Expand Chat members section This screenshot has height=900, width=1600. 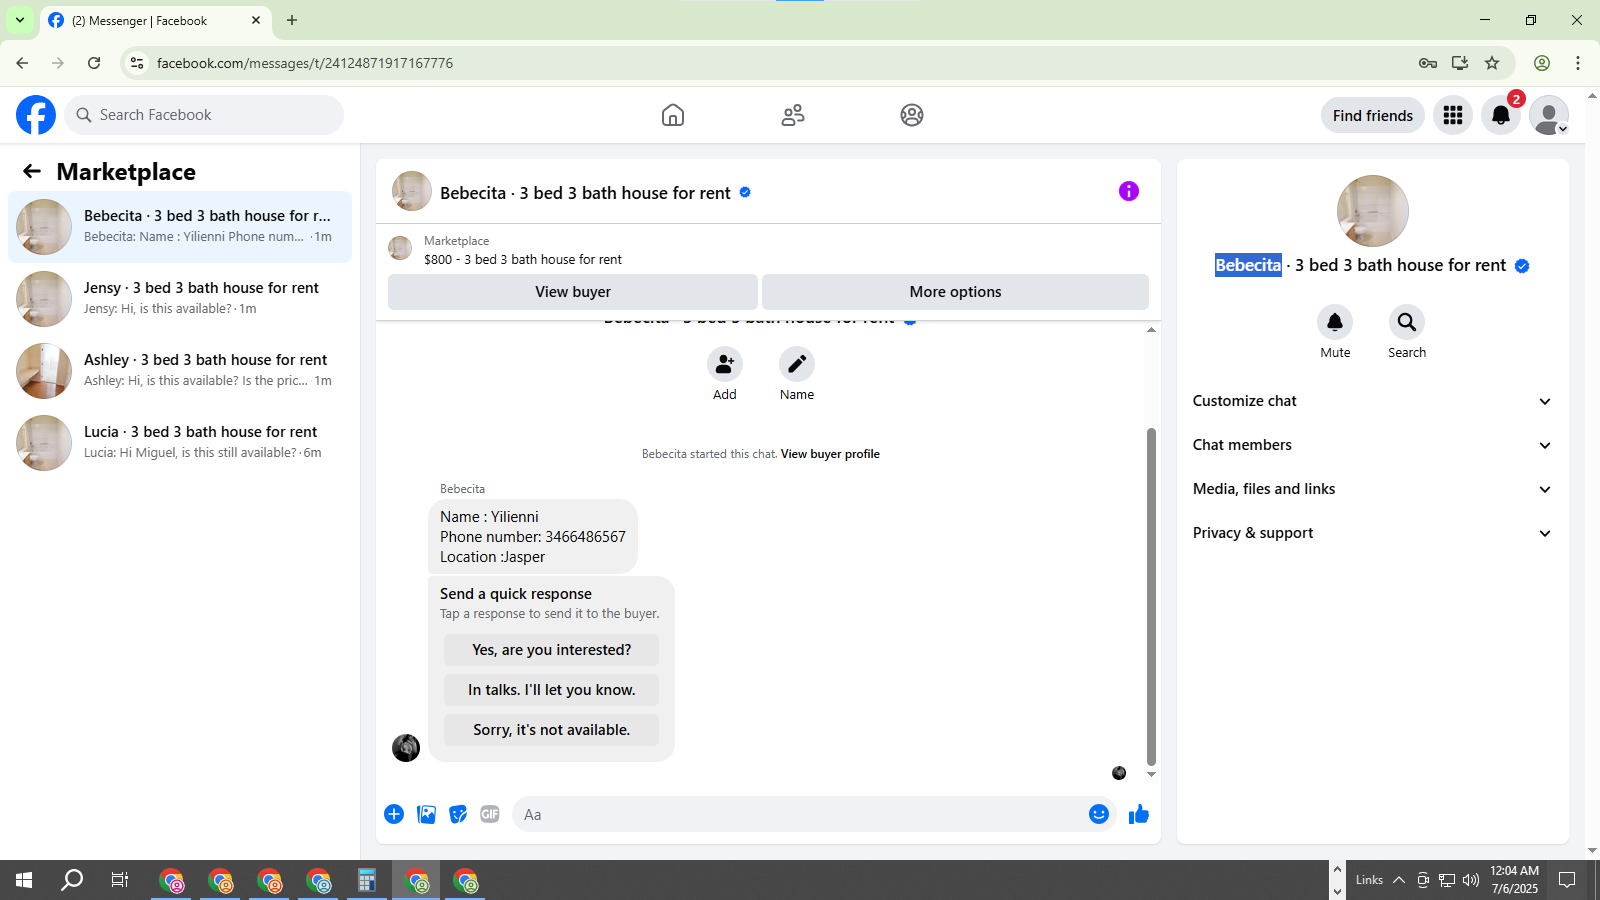tap(1373, 445)
